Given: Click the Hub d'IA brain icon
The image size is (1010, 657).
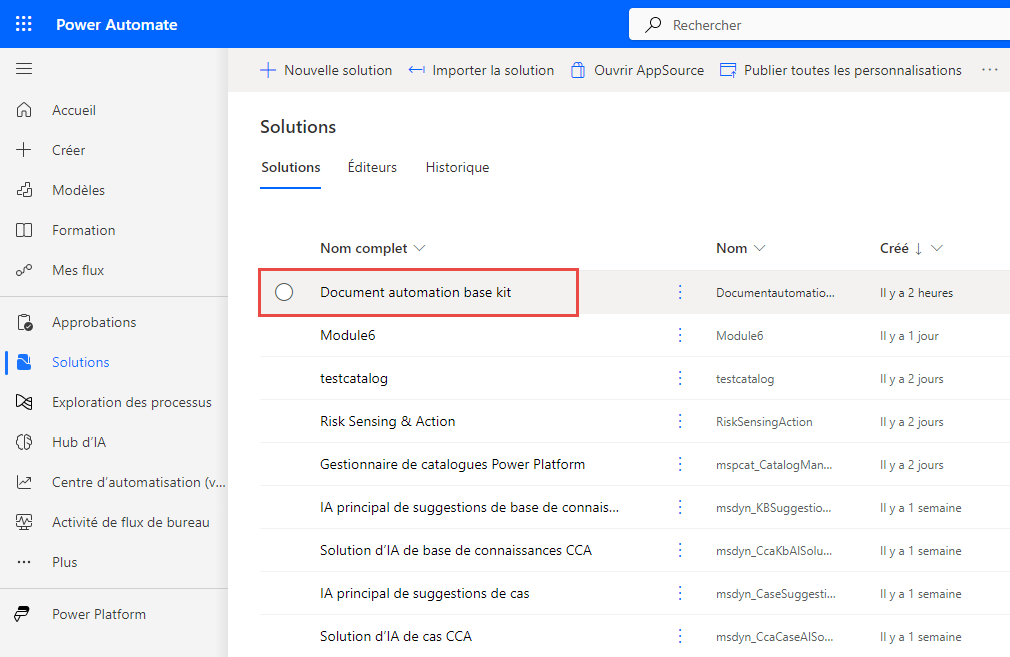Looking at the screenshot, I should coord(24,442).
